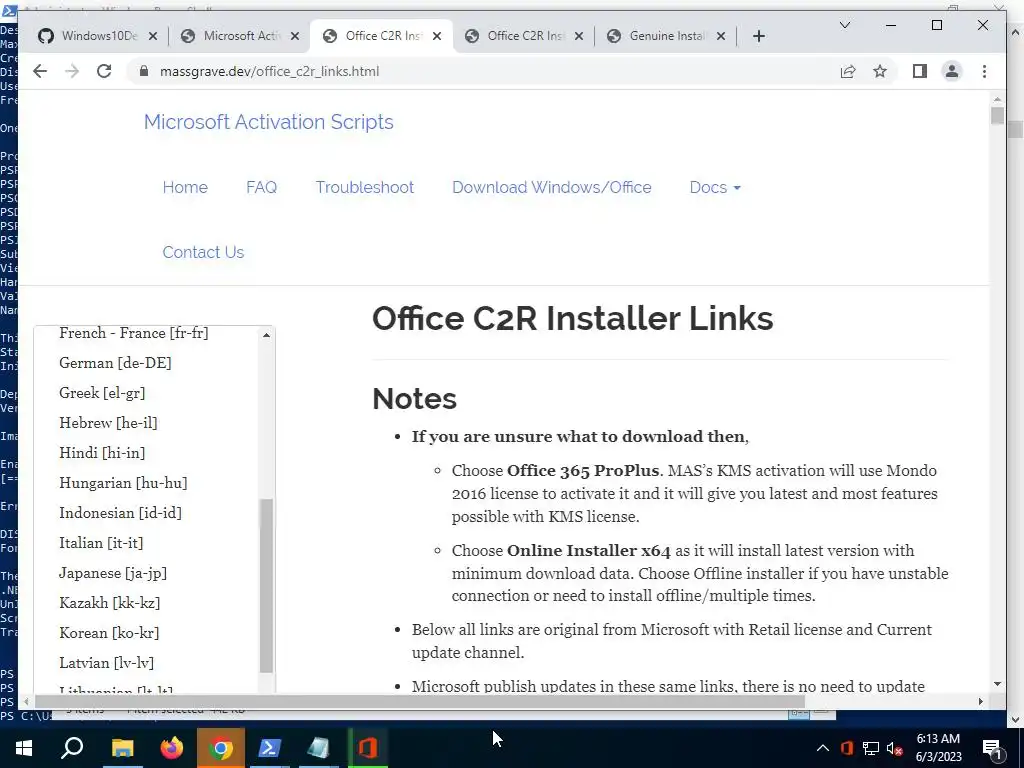The width and height of the screenshot is (1024, 768).
Task: Switch to PowerShell taskbar icon
Action: pos(270,748)
